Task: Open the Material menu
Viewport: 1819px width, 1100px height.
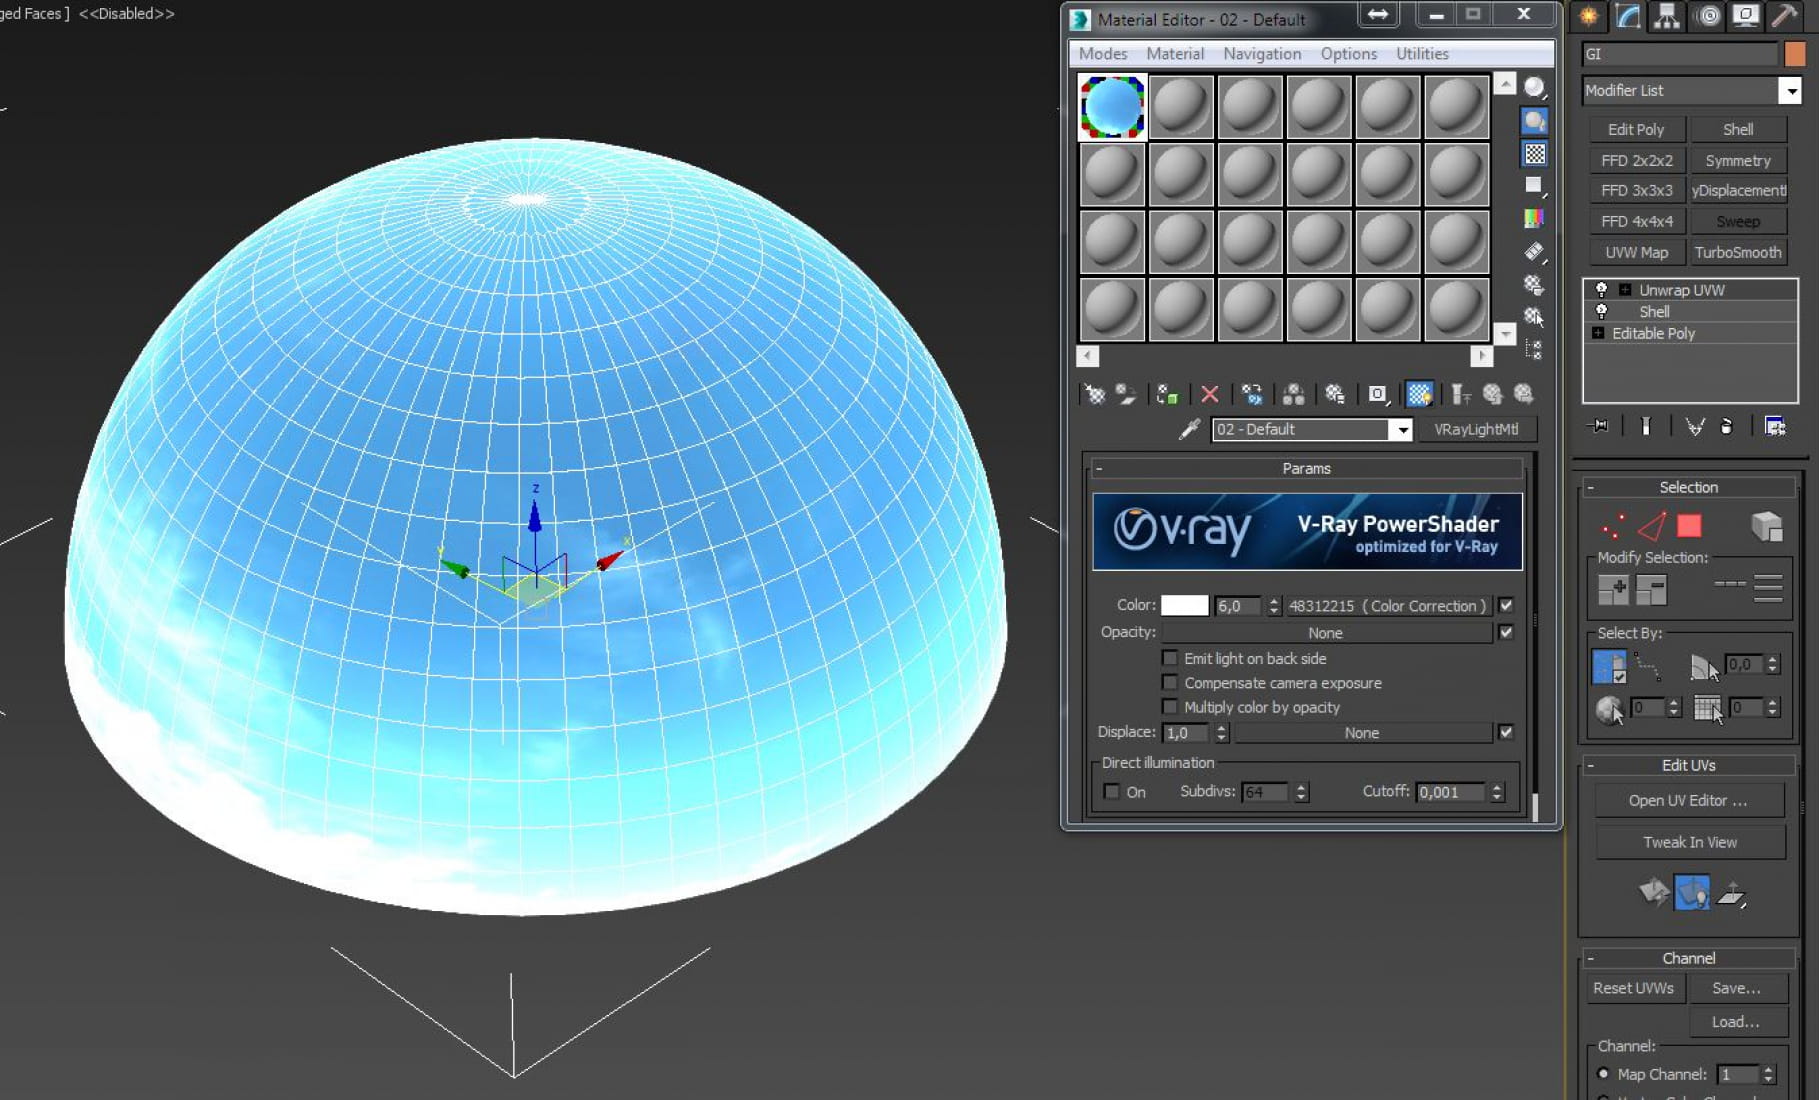Action: tap(1175, 54)
